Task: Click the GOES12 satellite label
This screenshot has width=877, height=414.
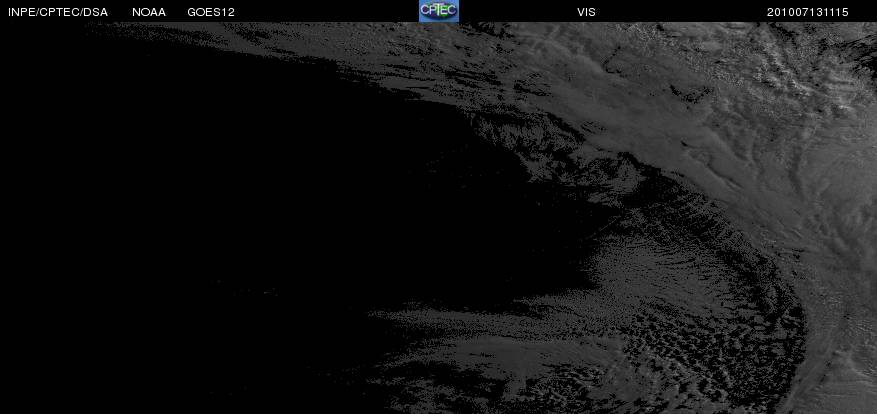Action: (x=211, y=12)
